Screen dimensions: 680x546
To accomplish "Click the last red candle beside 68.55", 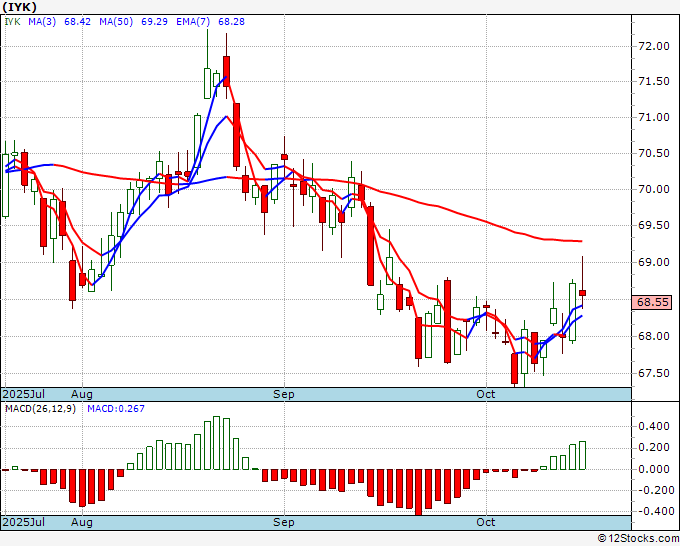I will (x=582, y=293).
